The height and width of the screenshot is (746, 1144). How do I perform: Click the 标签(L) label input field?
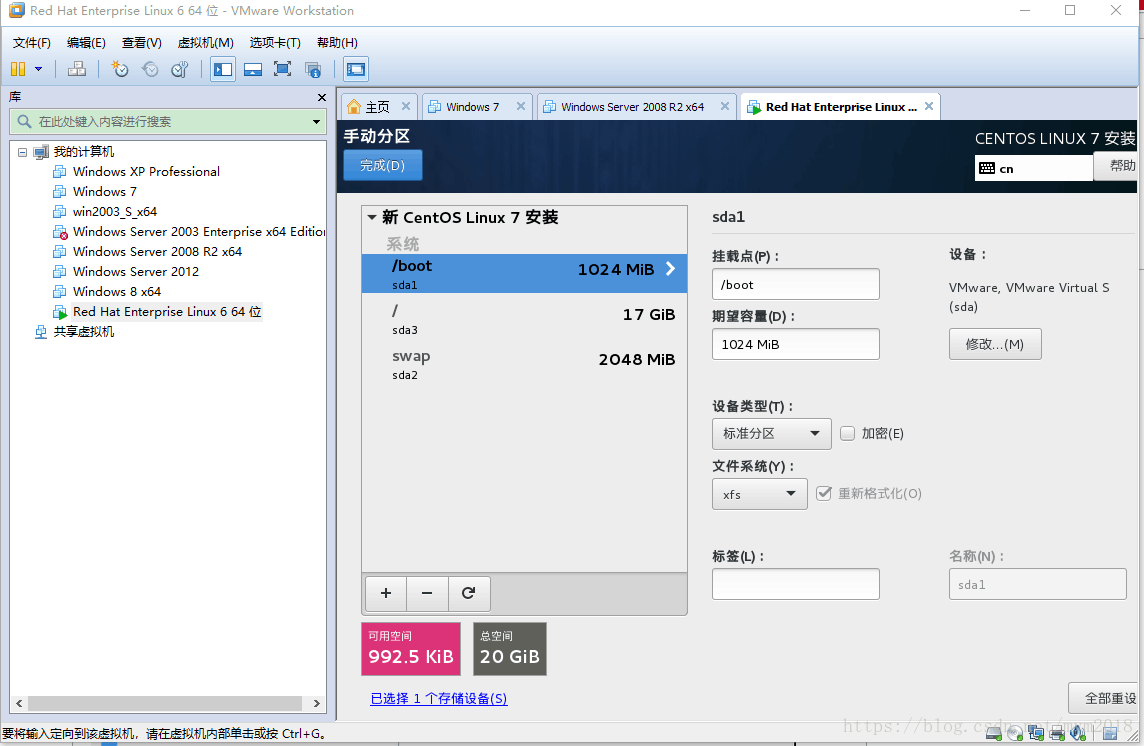(x=795, y=584)
